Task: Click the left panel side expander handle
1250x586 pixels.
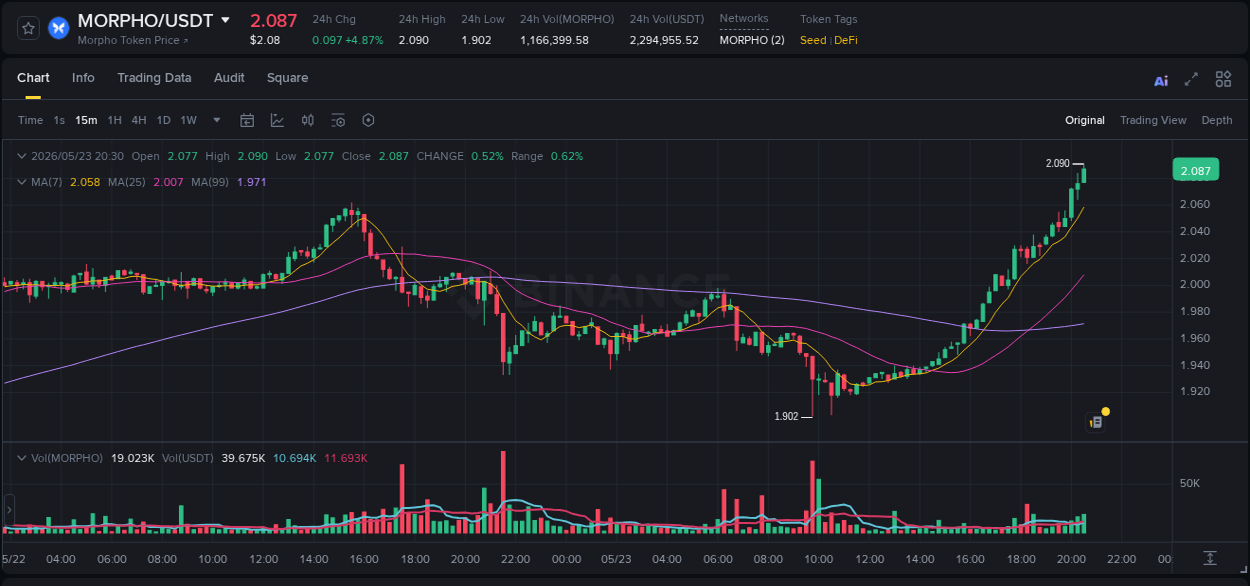Action: 10,510
